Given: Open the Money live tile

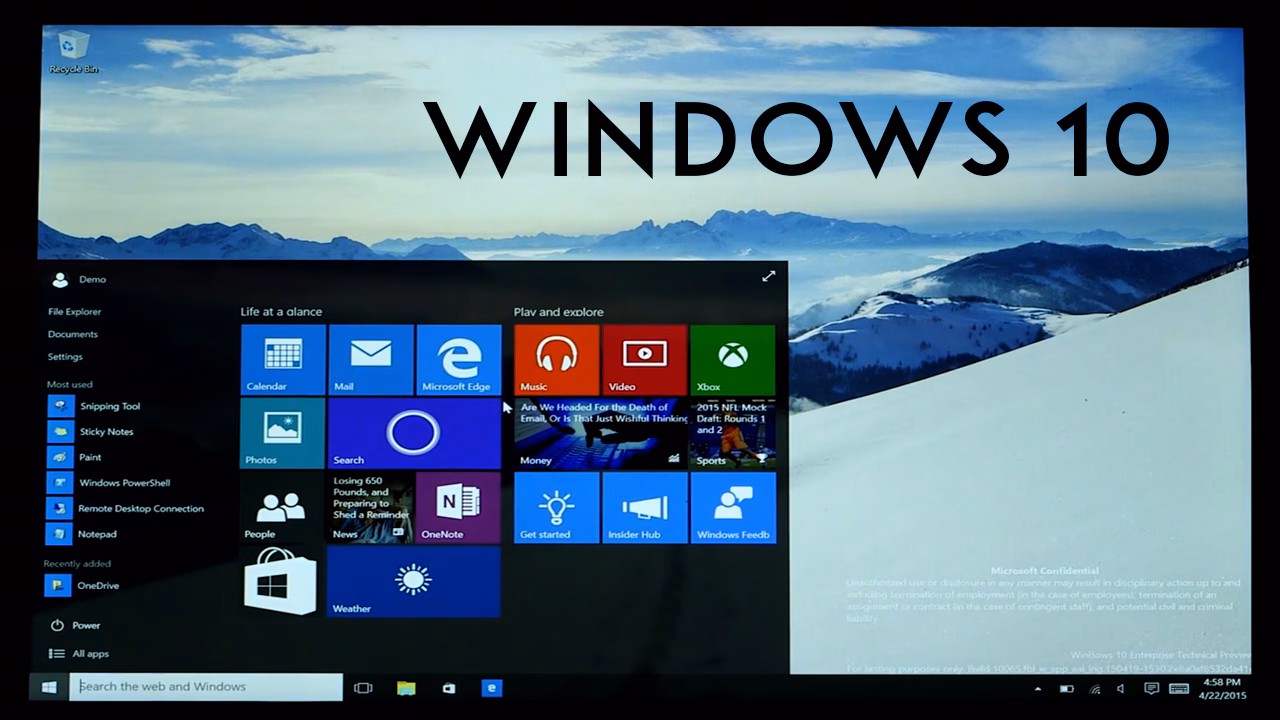Looking at the screenshot, I should [600, 434].
